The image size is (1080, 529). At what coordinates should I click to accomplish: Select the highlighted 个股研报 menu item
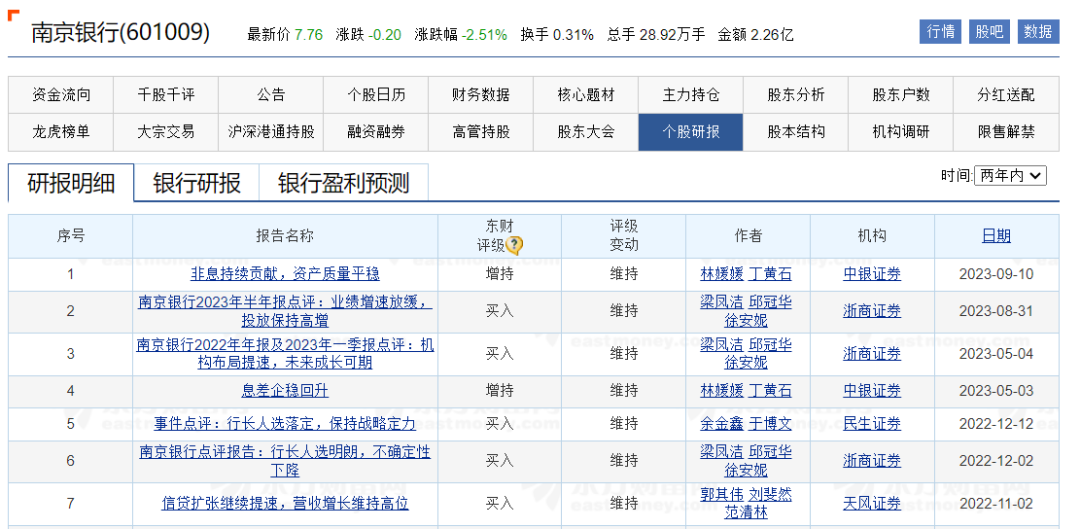point(691,132)
